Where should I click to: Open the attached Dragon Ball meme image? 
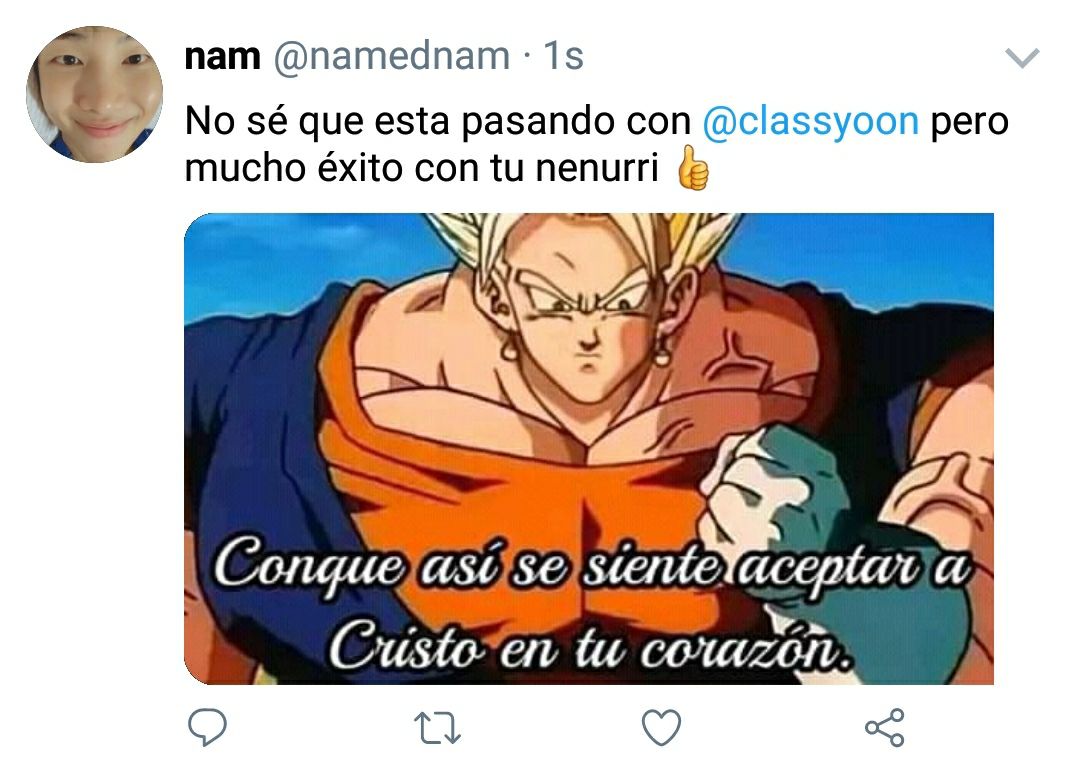pyautogui.click(x=589, y=448)
